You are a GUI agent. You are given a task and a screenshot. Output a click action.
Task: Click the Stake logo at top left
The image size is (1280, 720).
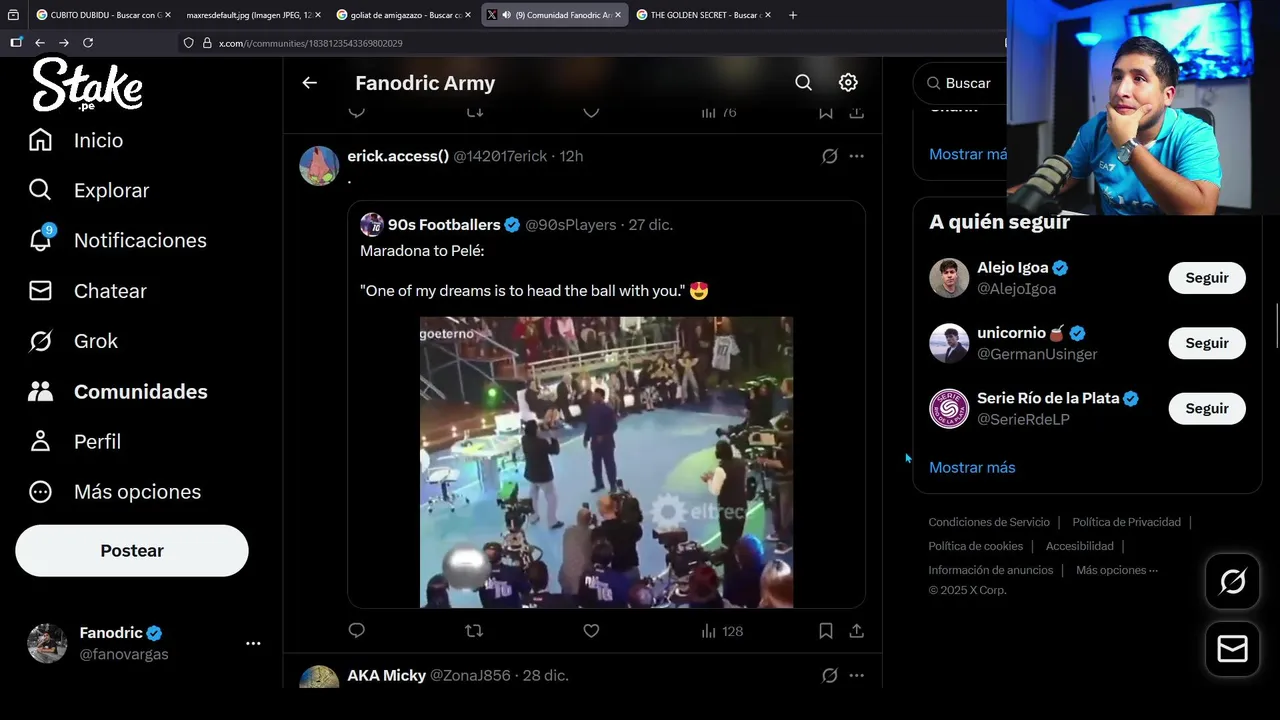(x=87, y=84)
